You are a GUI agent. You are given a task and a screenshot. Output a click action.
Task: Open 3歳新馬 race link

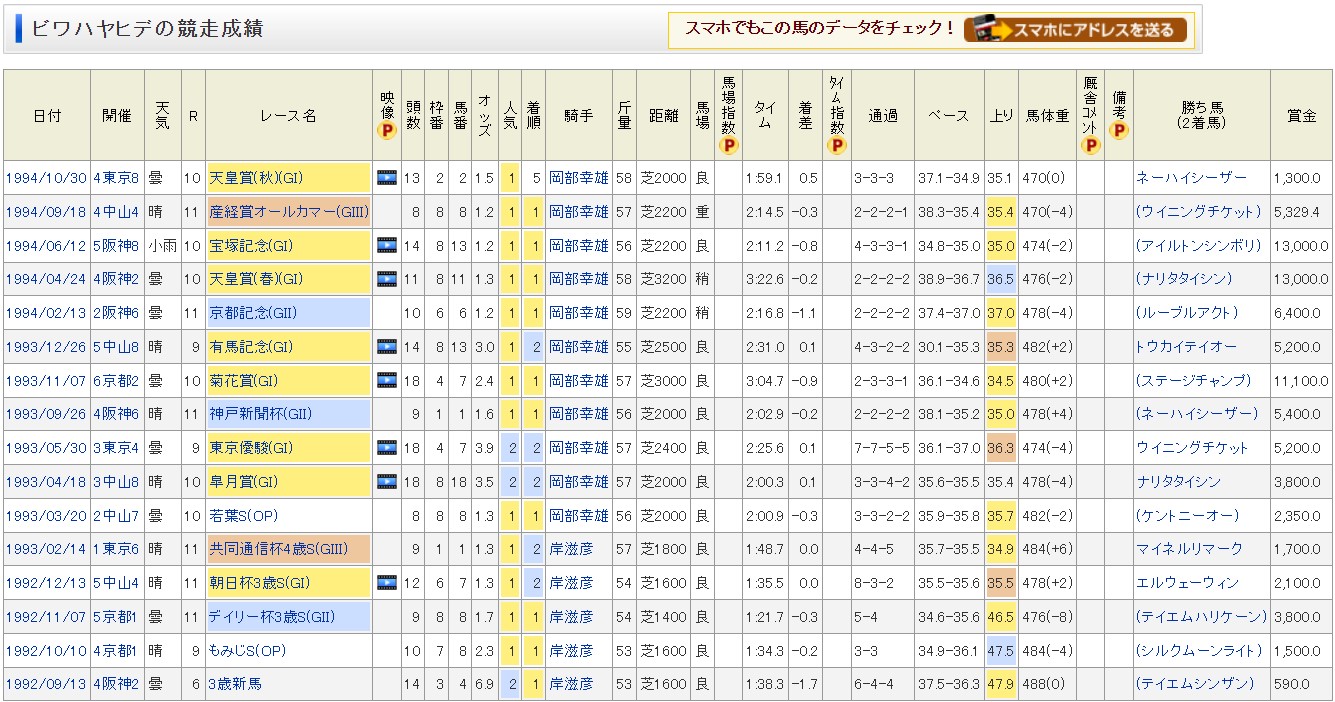coord(233,684)
